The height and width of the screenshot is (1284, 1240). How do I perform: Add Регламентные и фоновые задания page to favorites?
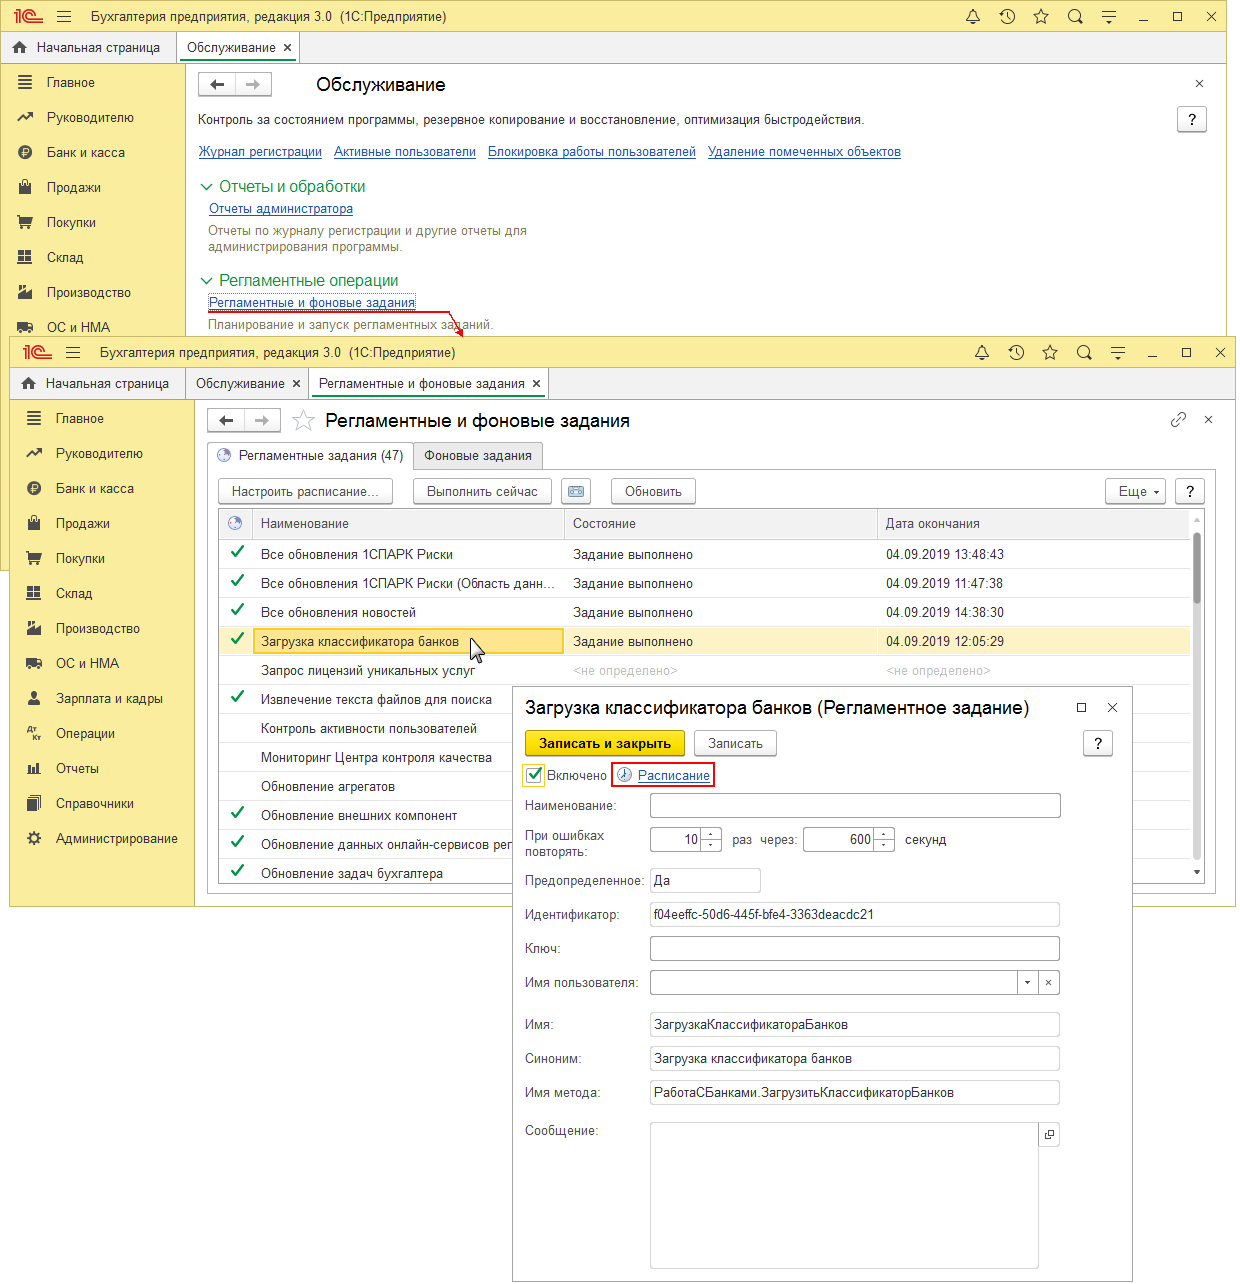pyautogui.click(x=303, y=421)
